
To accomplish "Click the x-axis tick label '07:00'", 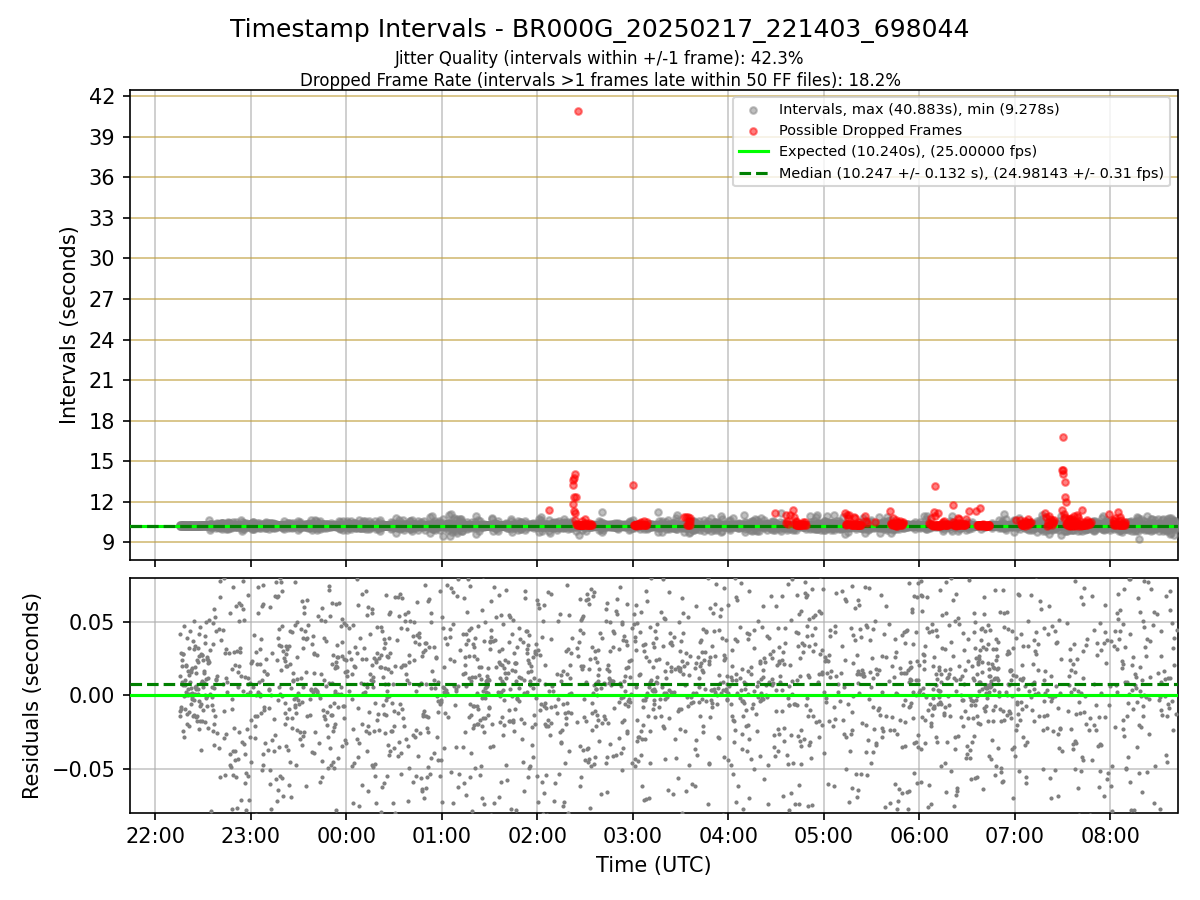I will [x=1014, y=834].
